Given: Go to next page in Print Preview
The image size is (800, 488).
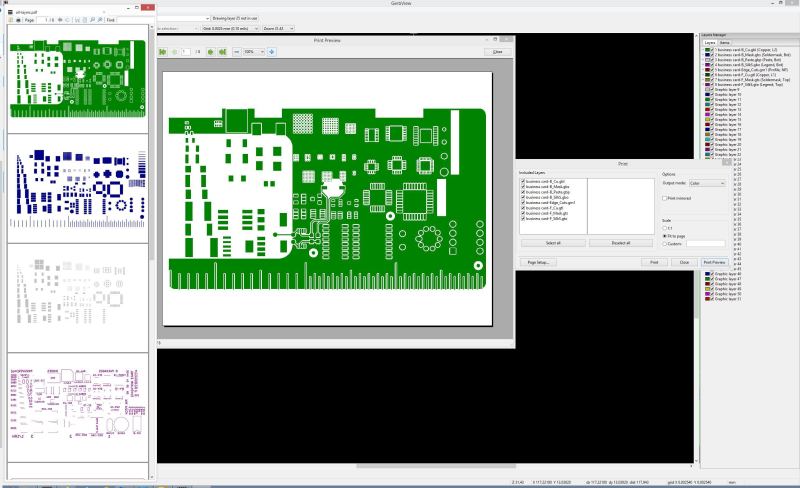Looking at the screenshot, I should click(x=210, y=52).
